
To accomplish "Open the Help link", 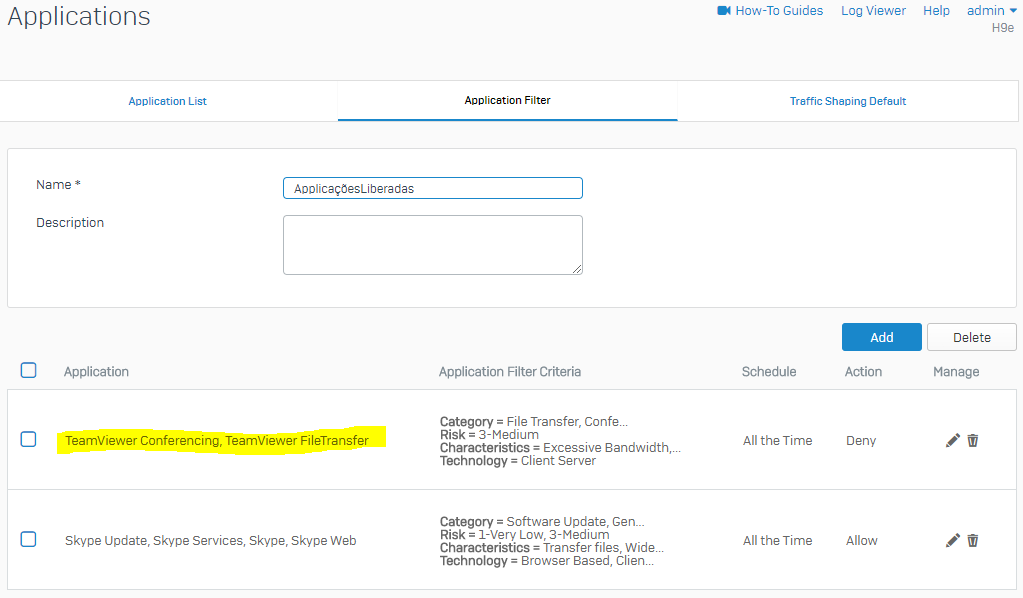I will [x=936, y=10].
